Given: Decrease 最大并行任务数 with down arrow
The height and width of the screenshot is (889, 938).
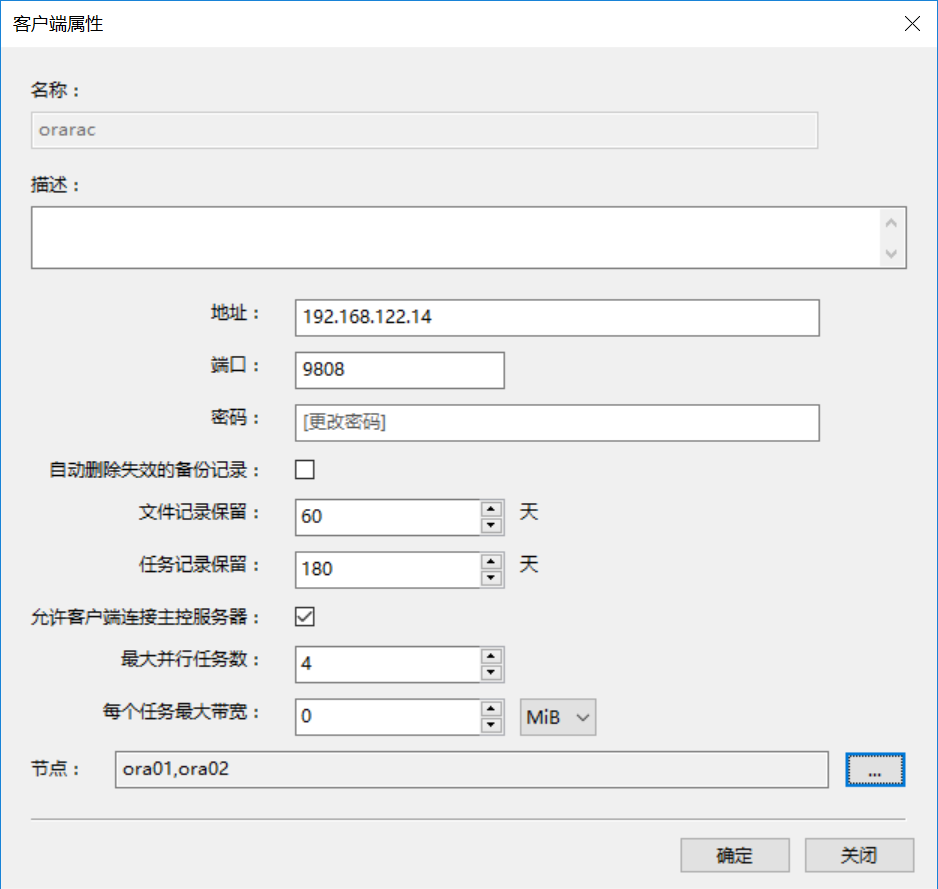Looking at the screenshot, I should [x=491, y=673].
